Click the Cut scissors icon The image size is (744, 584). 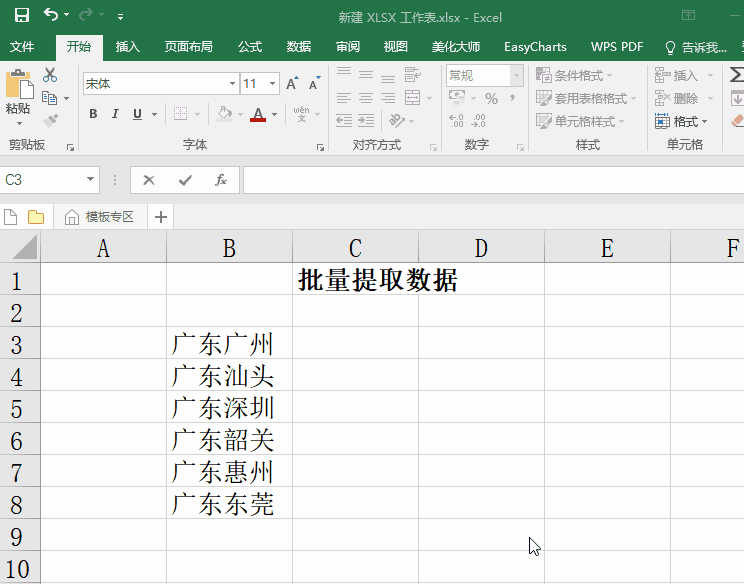(50, 76)
